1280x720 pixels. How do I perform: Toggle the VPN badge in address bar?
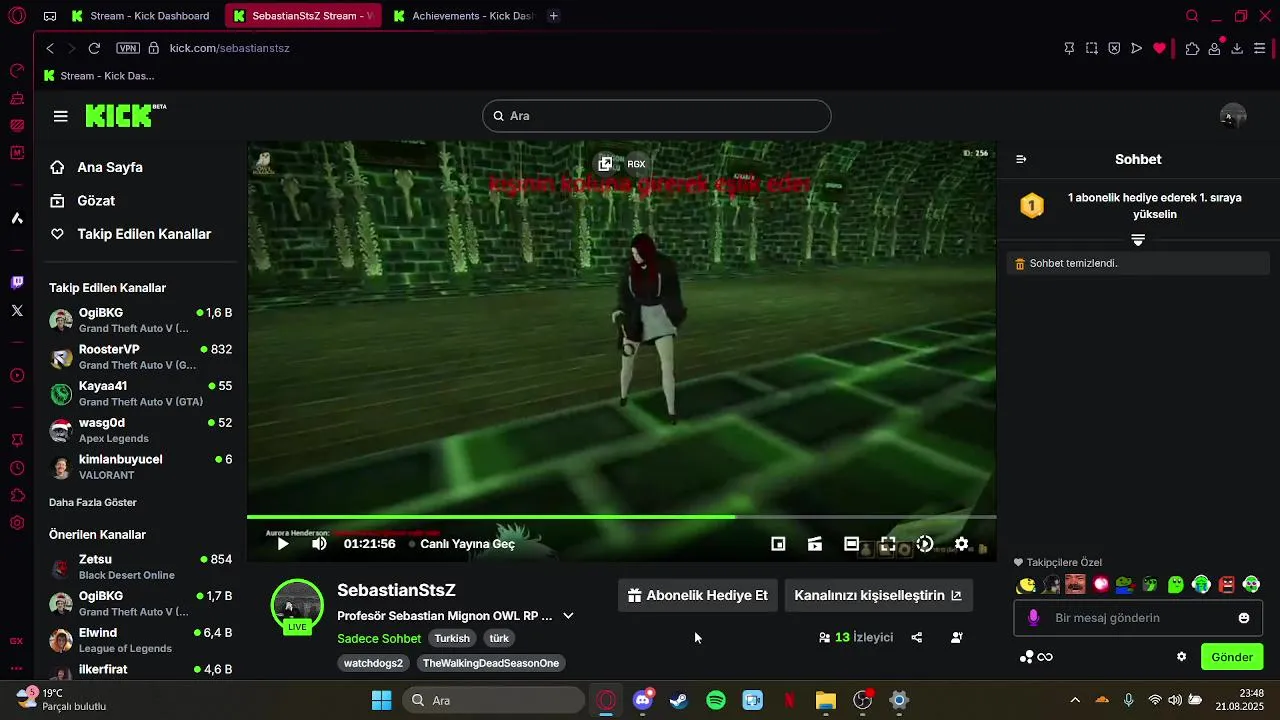click(x=128, y=48)
